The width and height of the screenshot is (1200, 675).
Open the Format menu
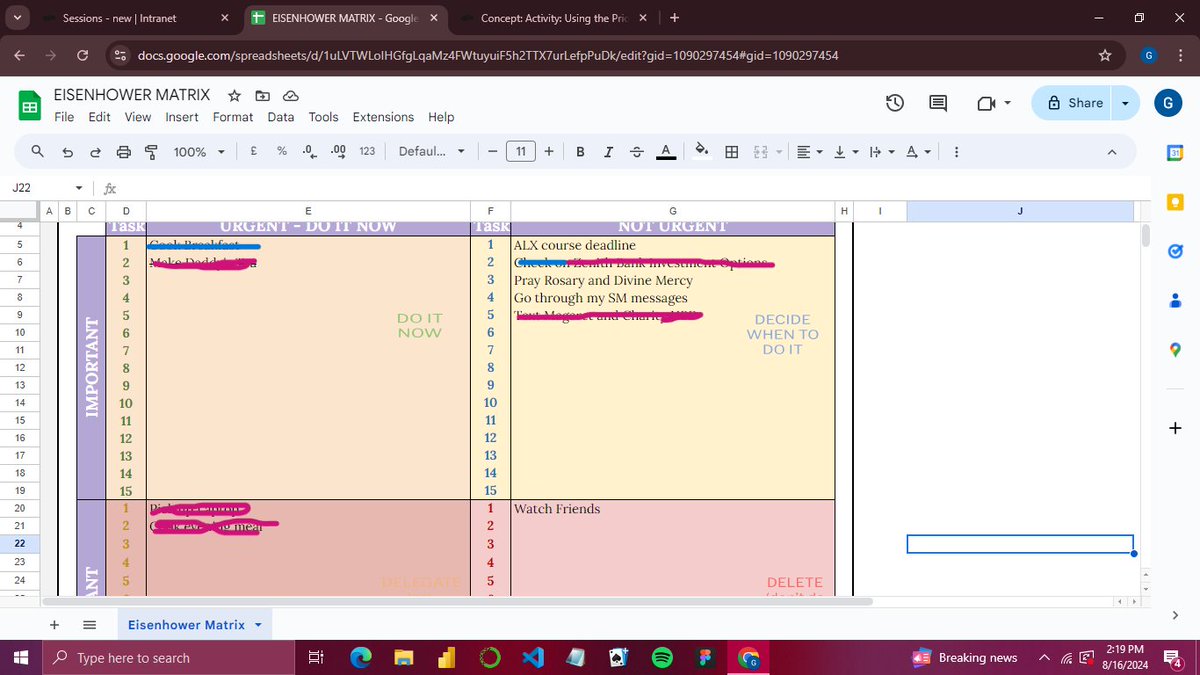pyautogui.click(x=233, y=117)
